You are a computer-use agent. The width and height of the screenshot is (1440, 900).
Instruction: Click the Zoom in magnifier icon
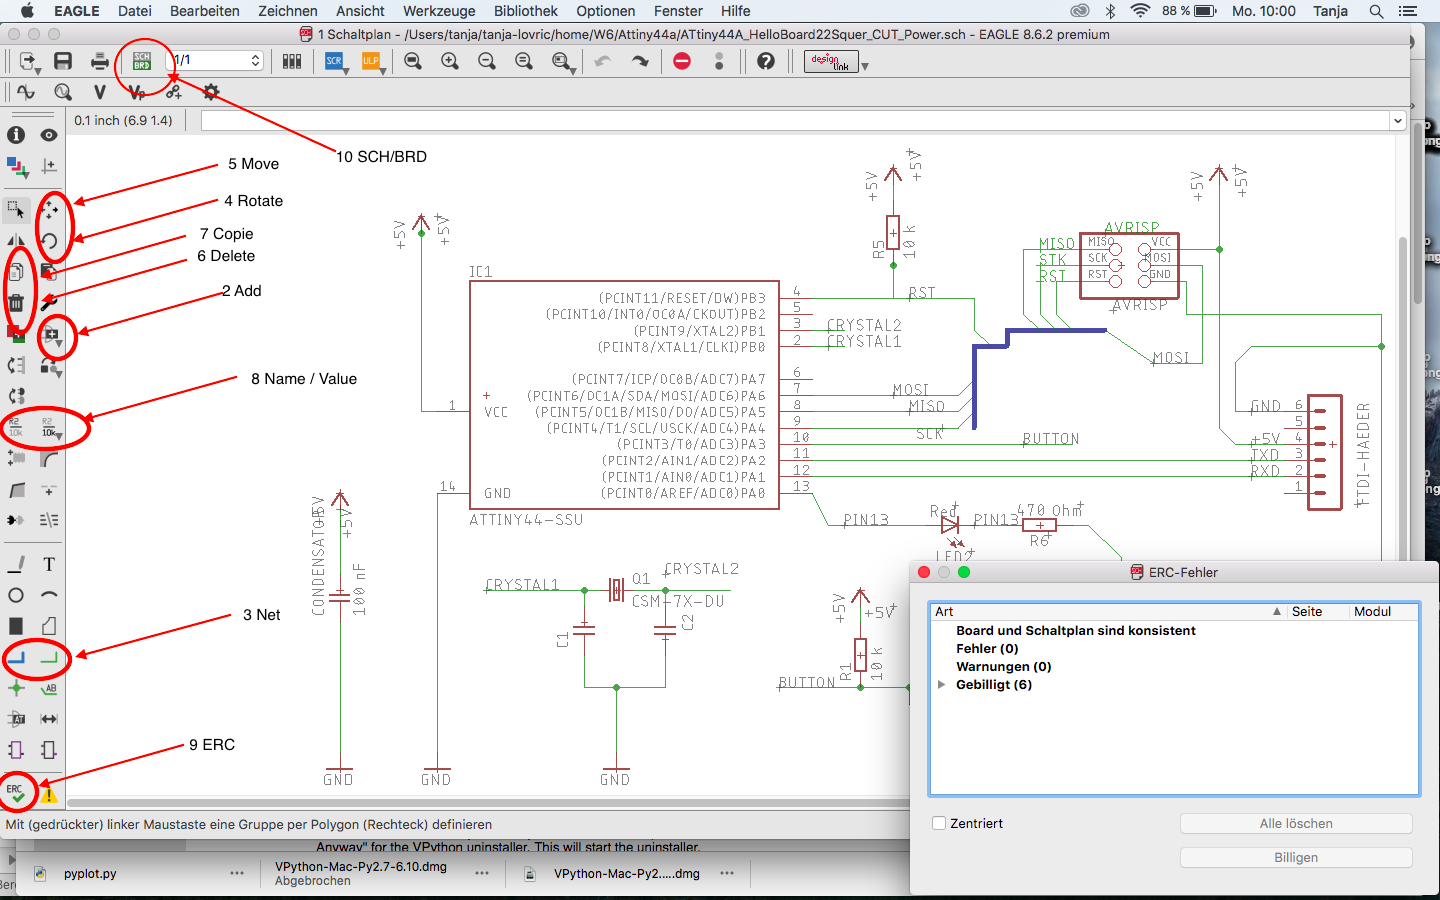450,61
